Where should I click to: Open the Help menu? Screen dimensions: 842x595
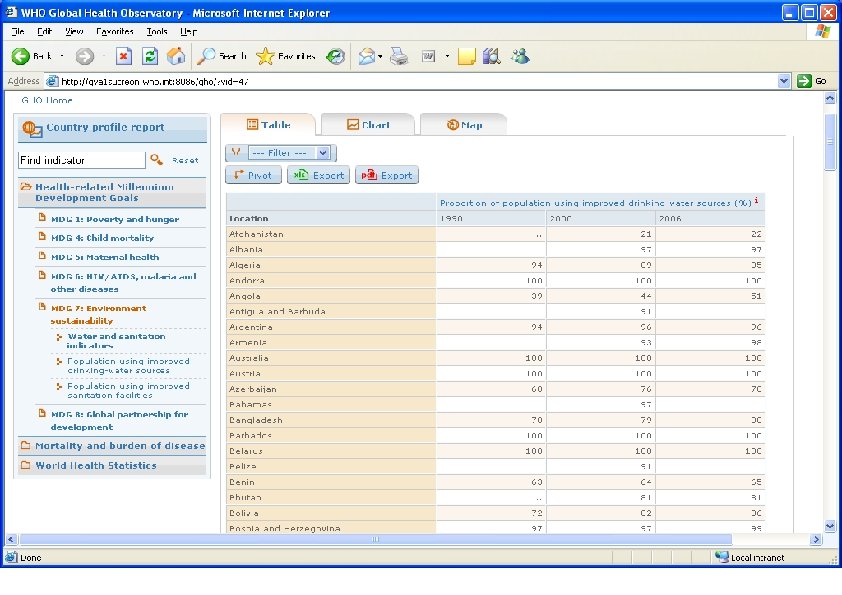tap(188, 31)
